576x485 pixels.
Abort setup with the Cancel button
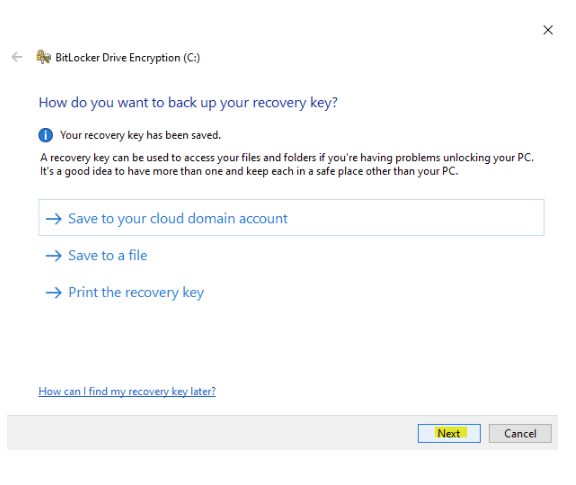point(520,434)
